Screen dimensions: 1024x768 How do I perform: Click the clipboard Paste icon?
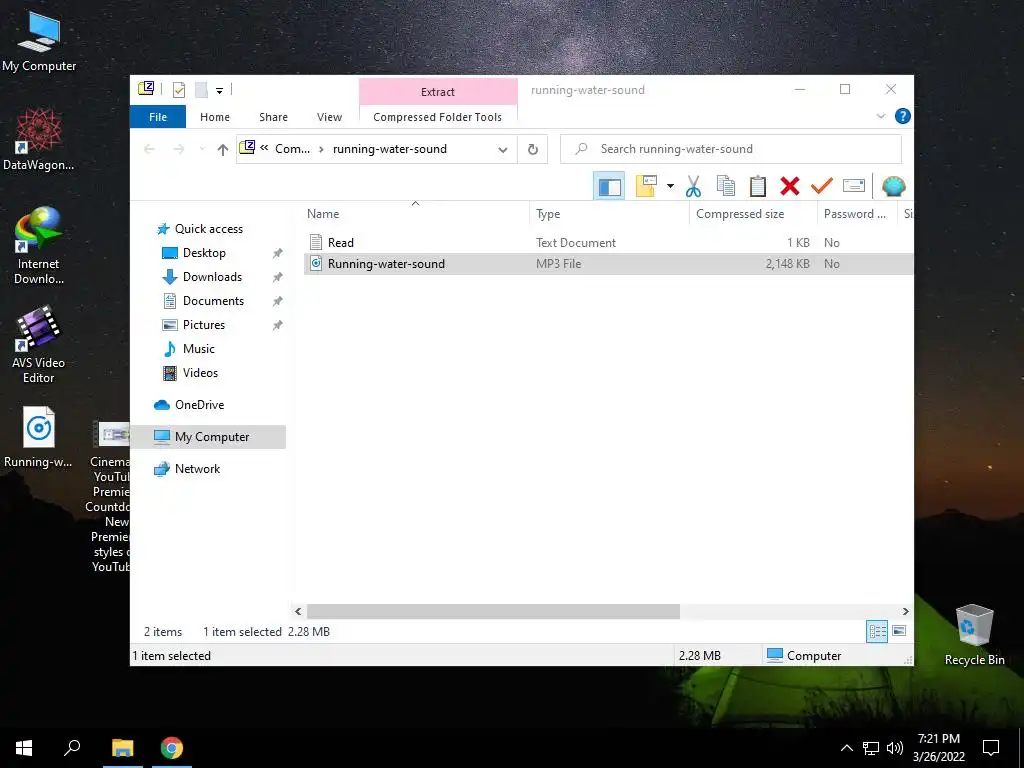758,186
